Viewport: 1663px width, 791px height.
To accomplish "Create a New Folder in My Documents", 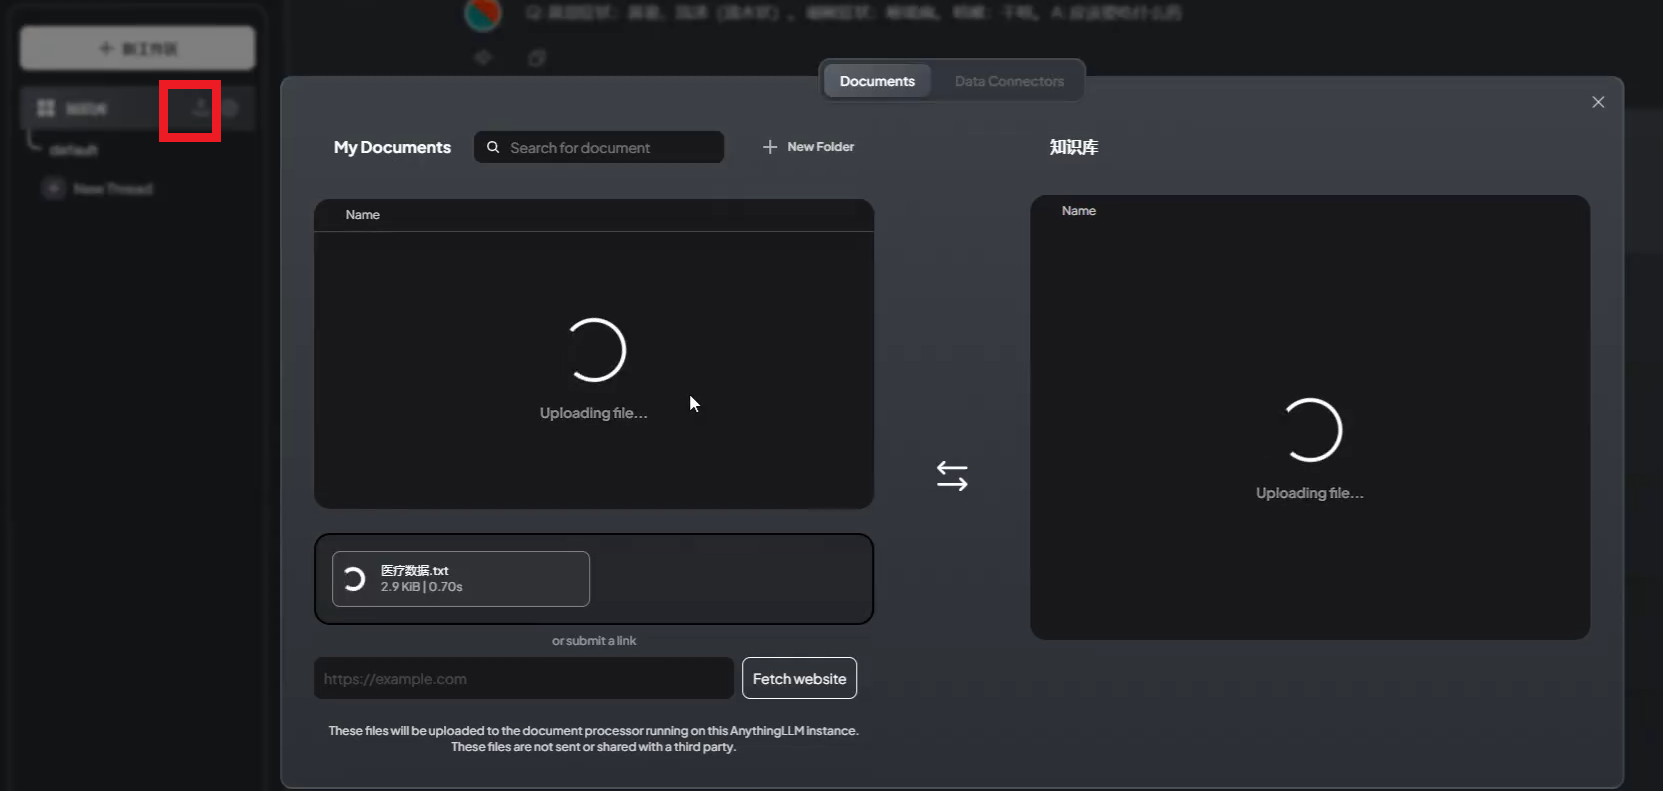I will pos(808,147).
